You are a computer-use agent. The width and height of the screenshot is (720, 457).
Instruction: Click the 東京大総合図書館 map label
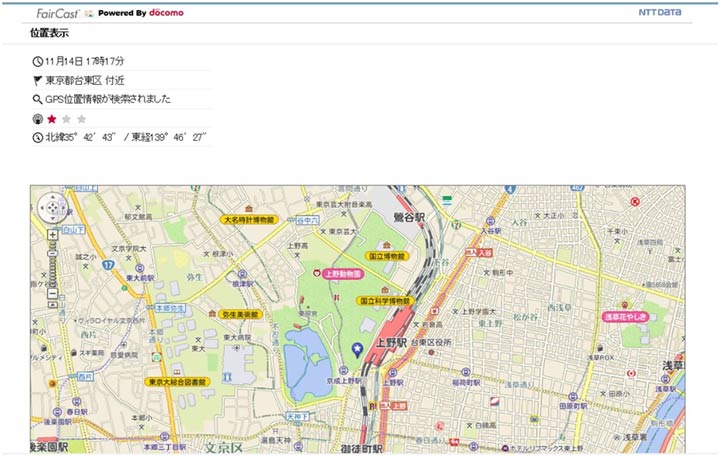[x=177, y=381]
